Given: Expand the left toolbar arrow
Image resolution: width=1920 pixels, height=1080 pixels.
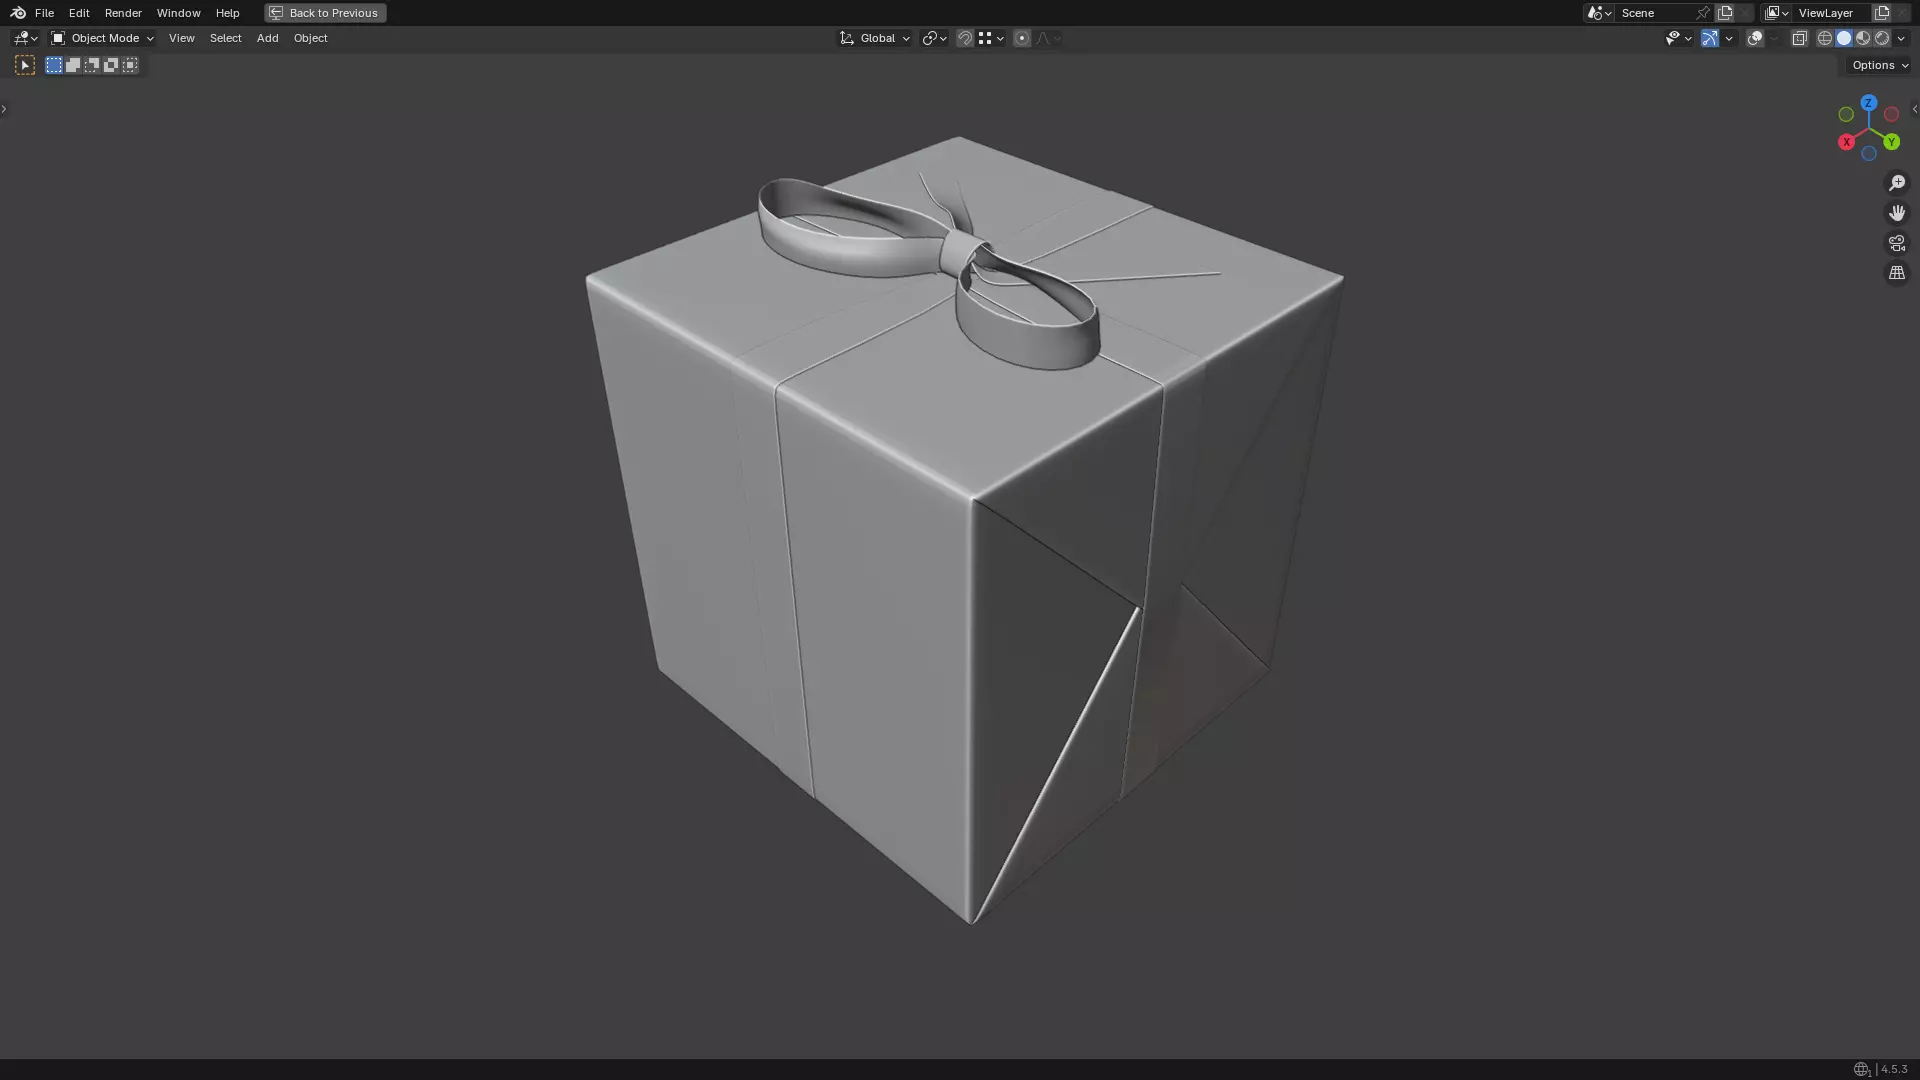Looking at the screenshot, I should [4, 109].
